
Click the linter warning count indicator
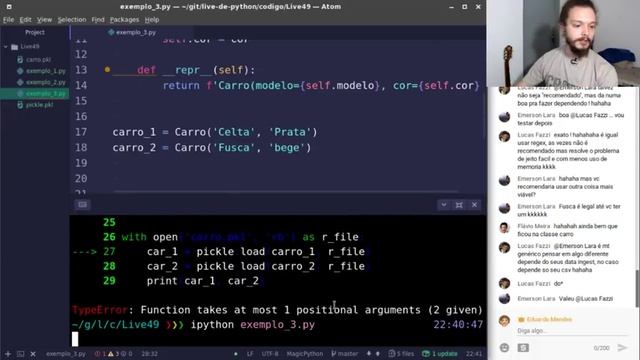click(113, 353)
